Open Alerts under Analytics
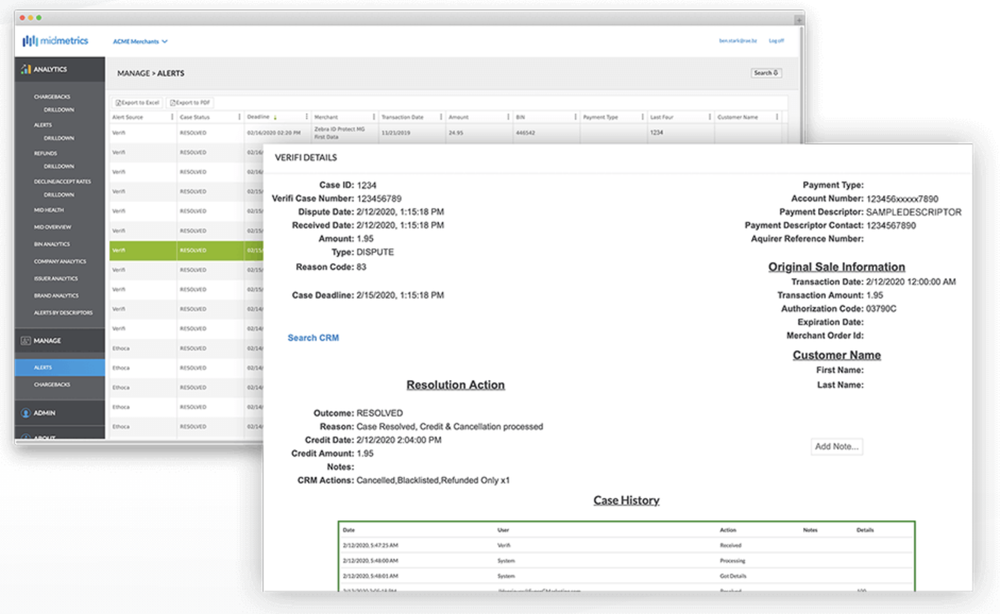1000x614 pixels. point(43,125)
